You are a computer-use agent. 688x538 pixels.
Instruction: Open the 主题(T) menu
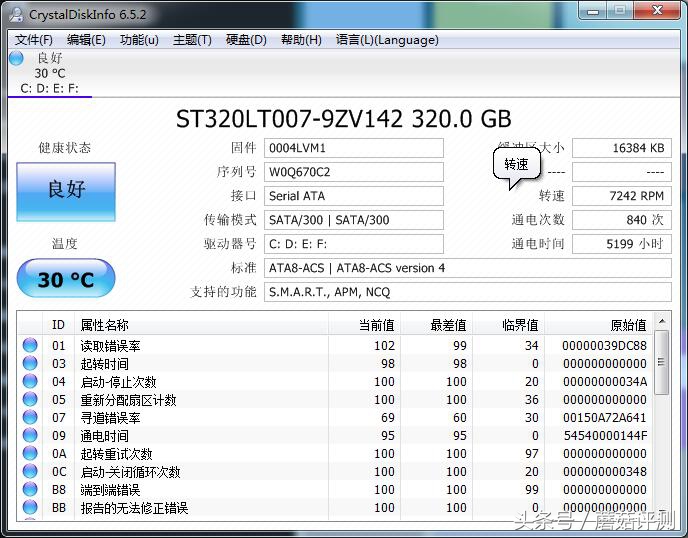coord(192,40)
